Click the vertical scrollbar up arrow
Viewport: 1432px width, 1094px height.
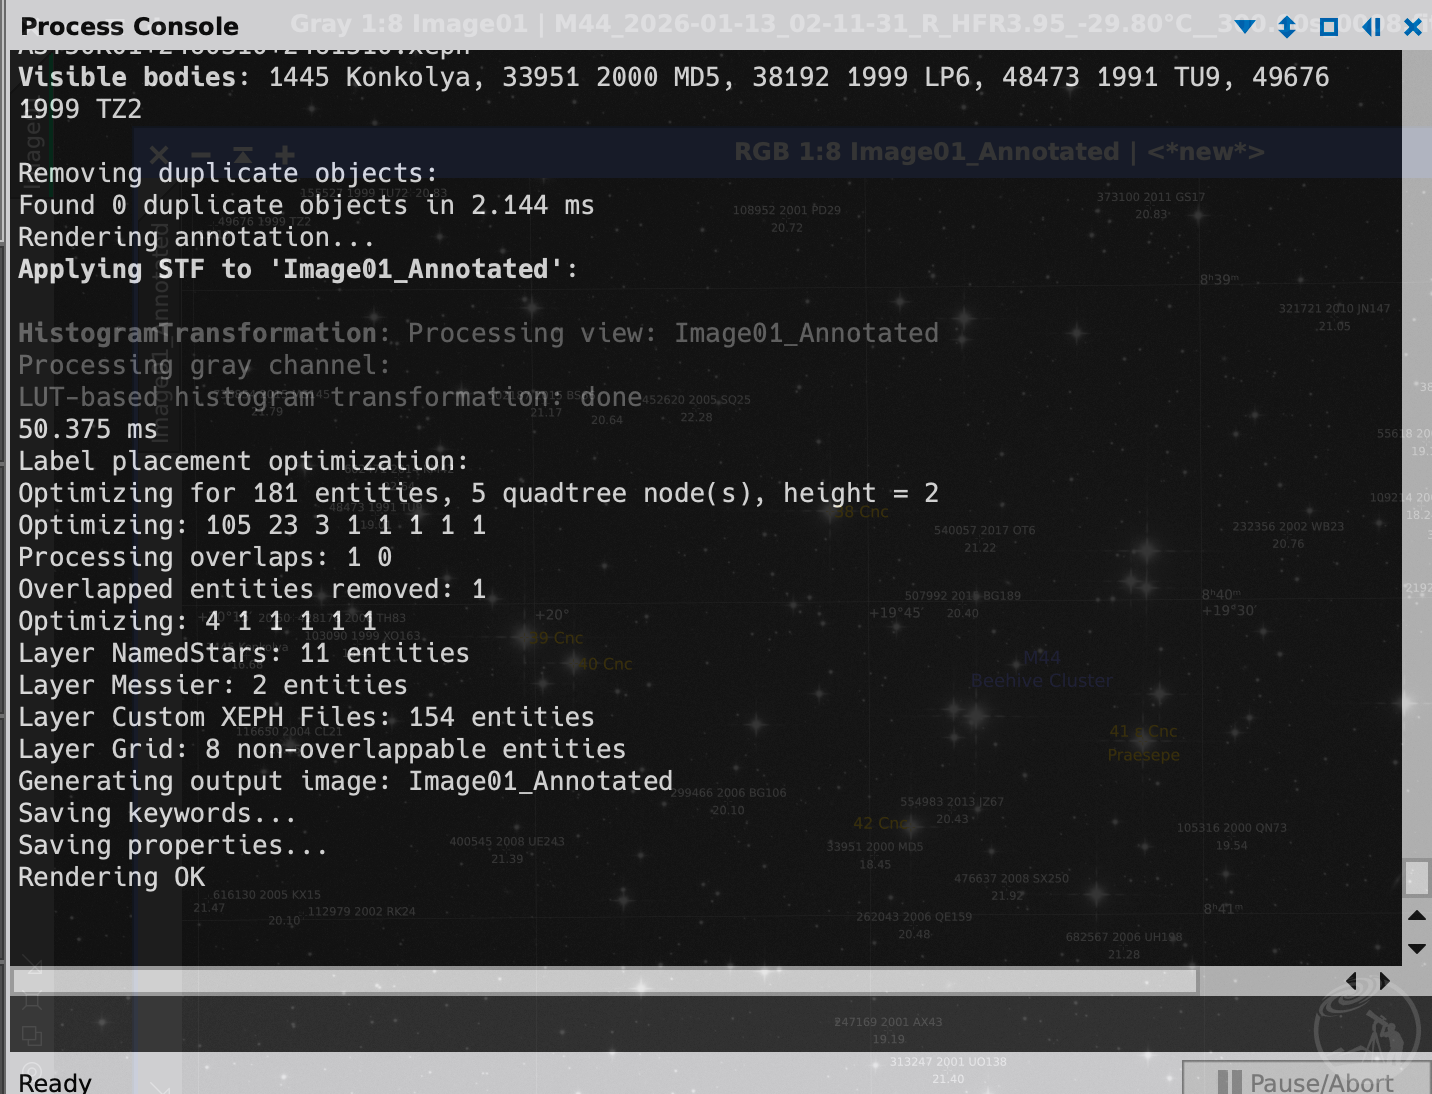(1416, 915)
